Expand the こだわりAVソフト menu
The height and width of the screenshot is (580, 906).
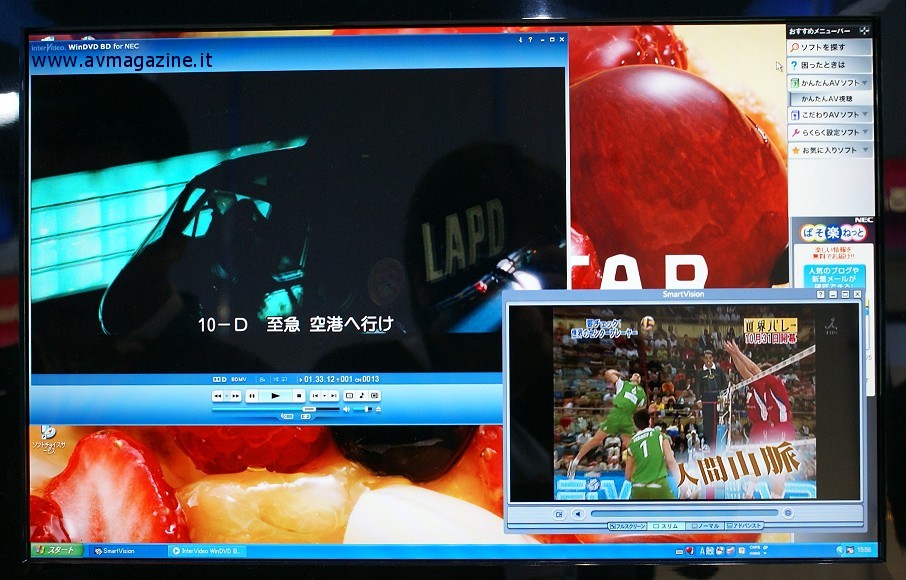(x=829, y=115)
